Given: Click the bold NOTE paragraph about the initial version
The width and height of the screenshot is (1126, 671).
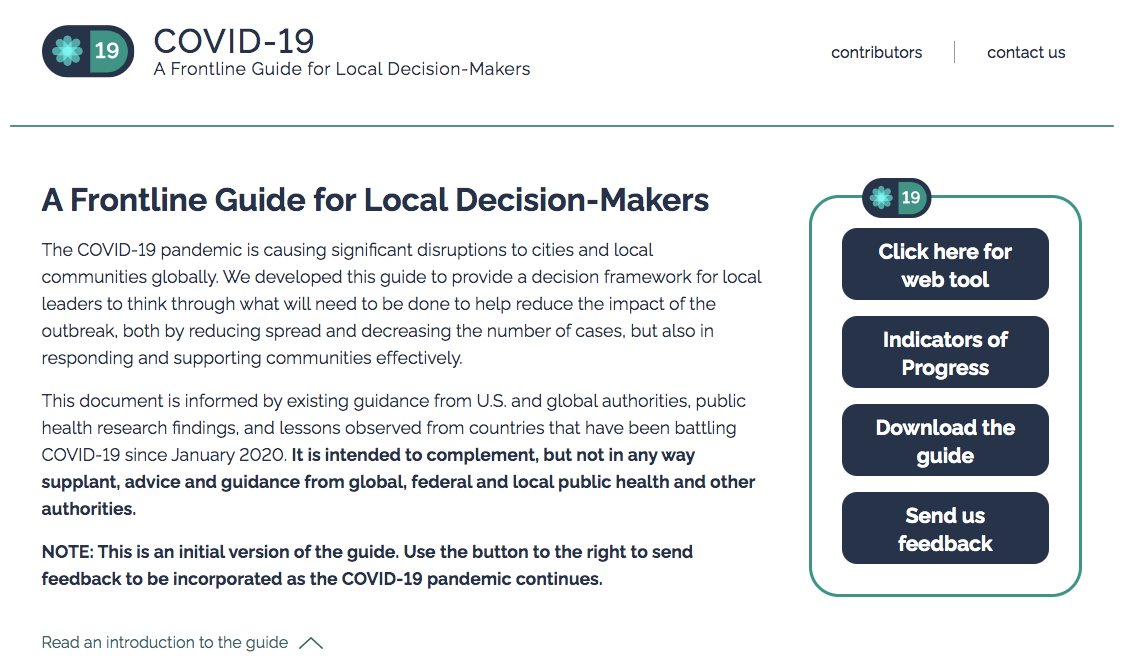Looking at the screenshot, I should (x=367, y=565).
